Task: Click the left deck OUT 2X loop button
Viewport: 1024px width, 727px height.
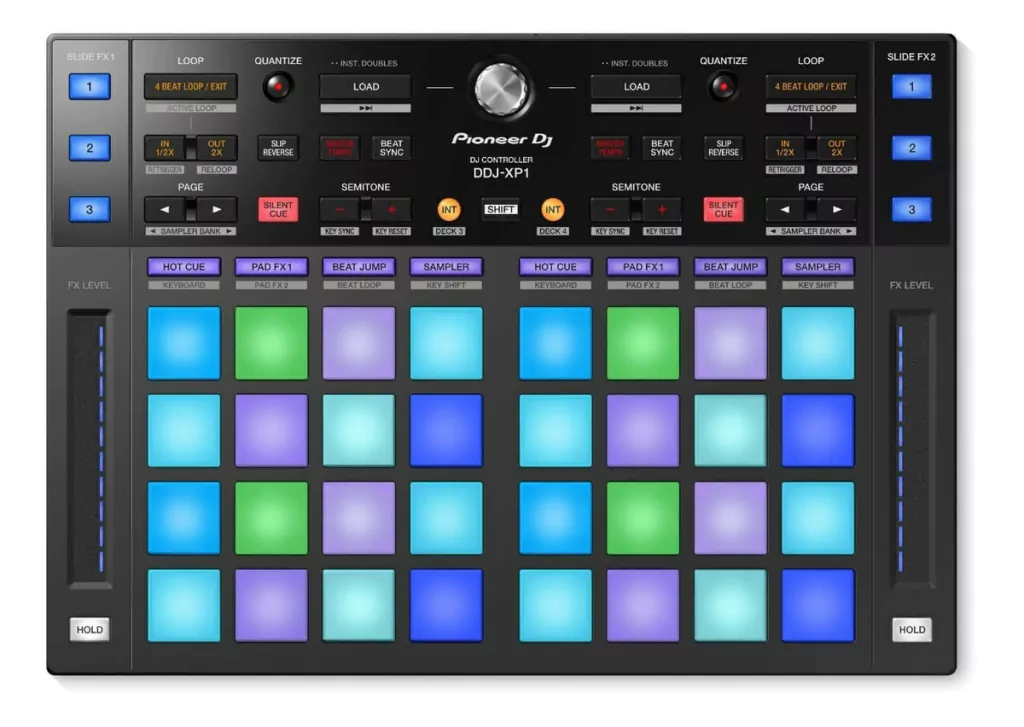Action: [216, 148]
